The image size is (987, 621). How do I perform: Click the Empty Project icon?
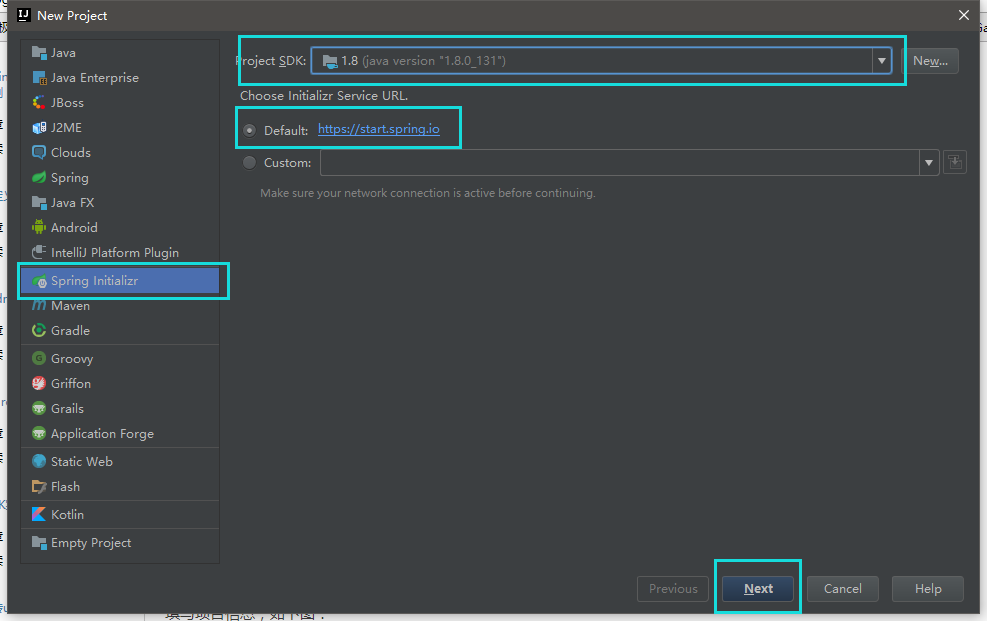[x=39, y=542]
